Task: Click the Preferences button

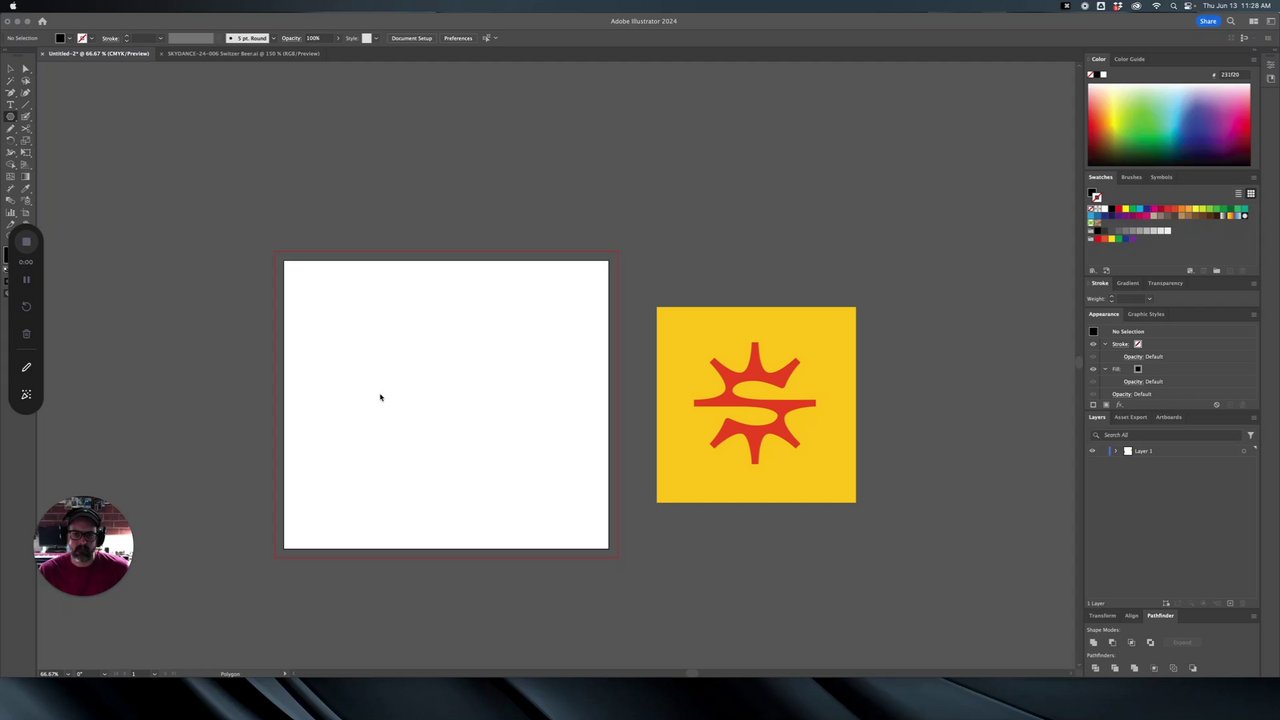Action: pyautogui.click(x=458, y=38)
